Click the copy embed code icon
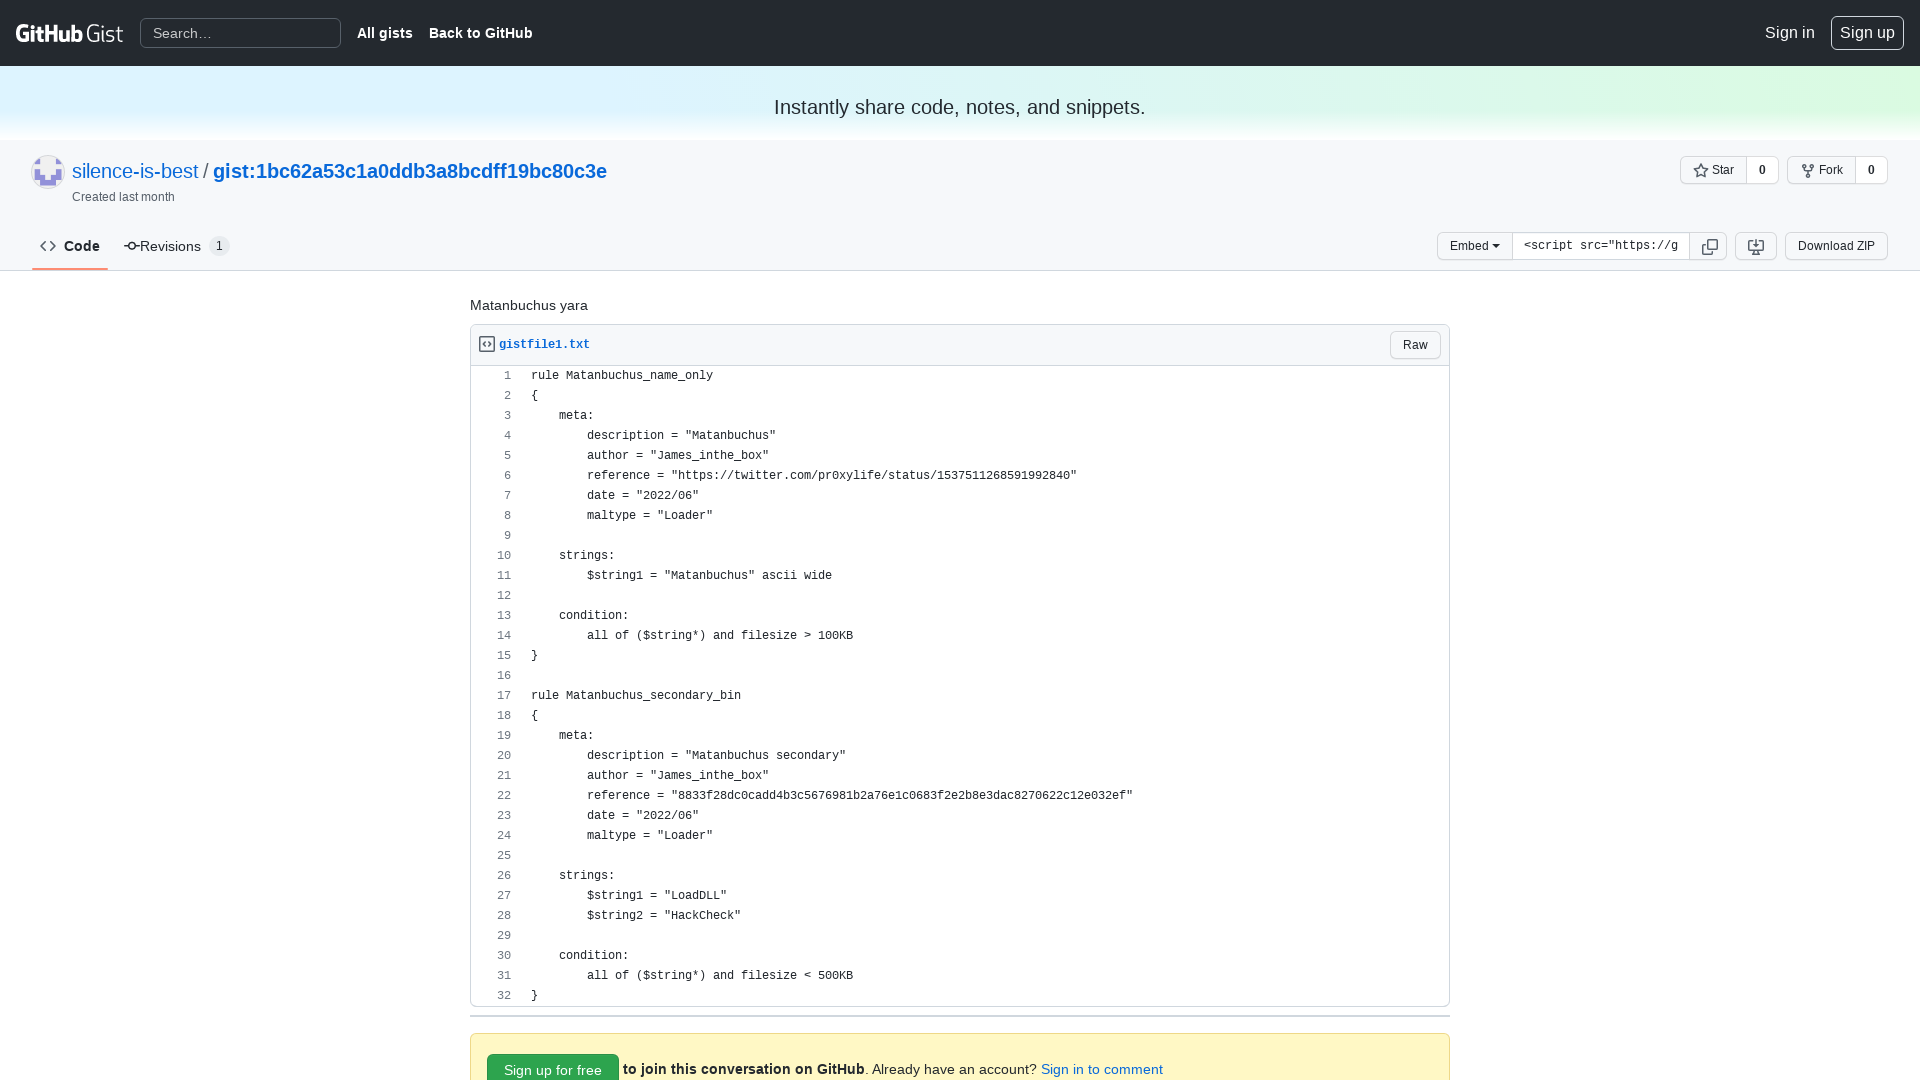Image resolution: width=1920 pixels, height=1080 pixels. (x=1709, y=246)
